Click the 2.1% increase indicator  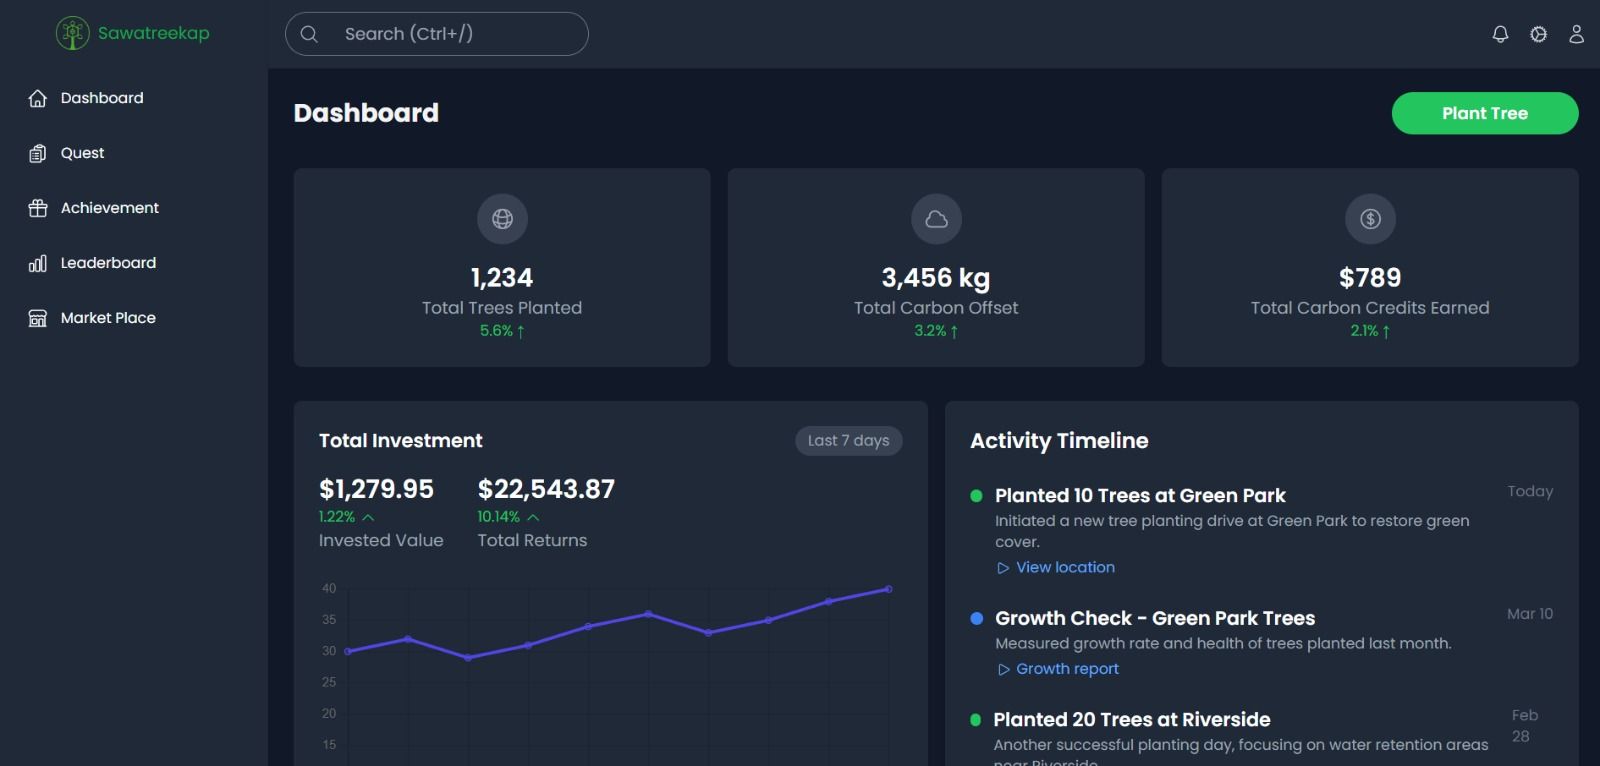[x=1370, y=331]
